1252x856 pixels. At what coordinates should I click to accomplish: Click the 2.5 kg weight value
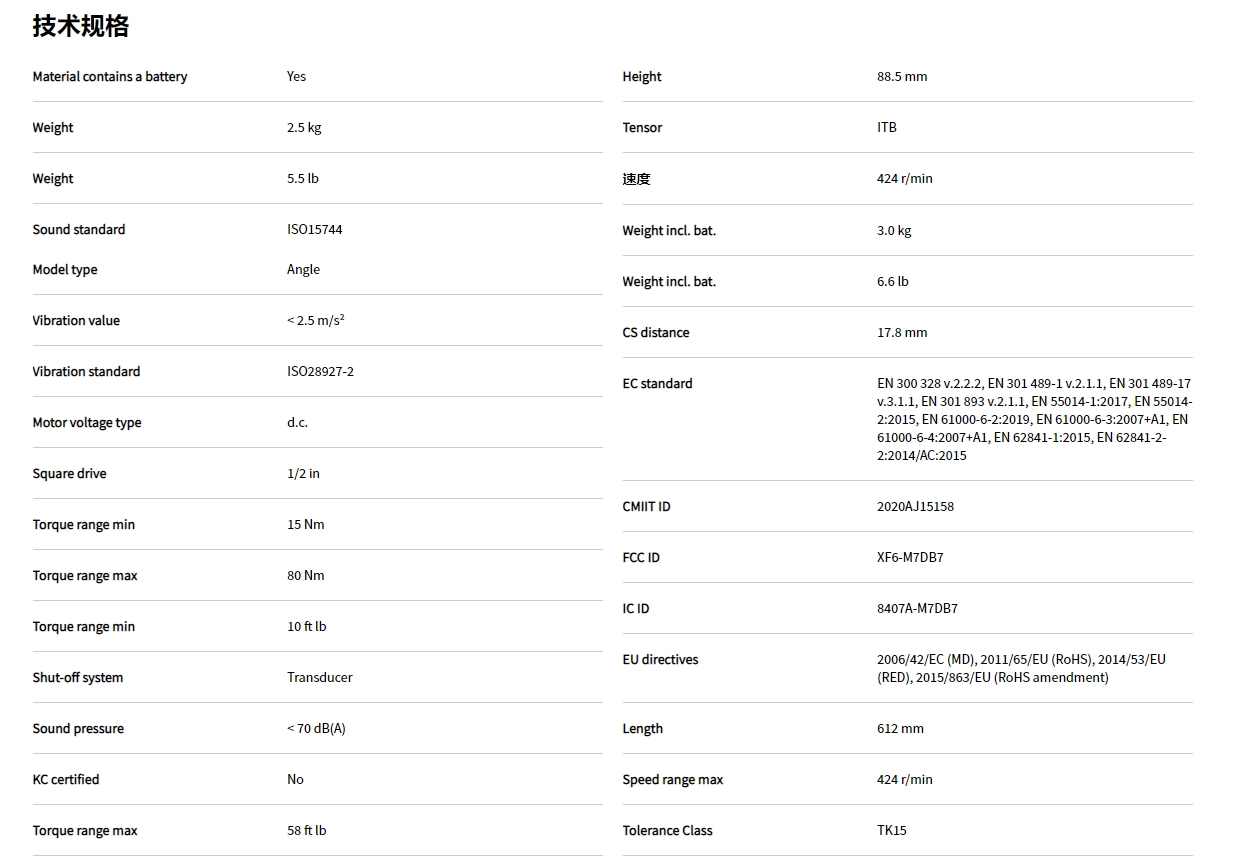[304, 128]
